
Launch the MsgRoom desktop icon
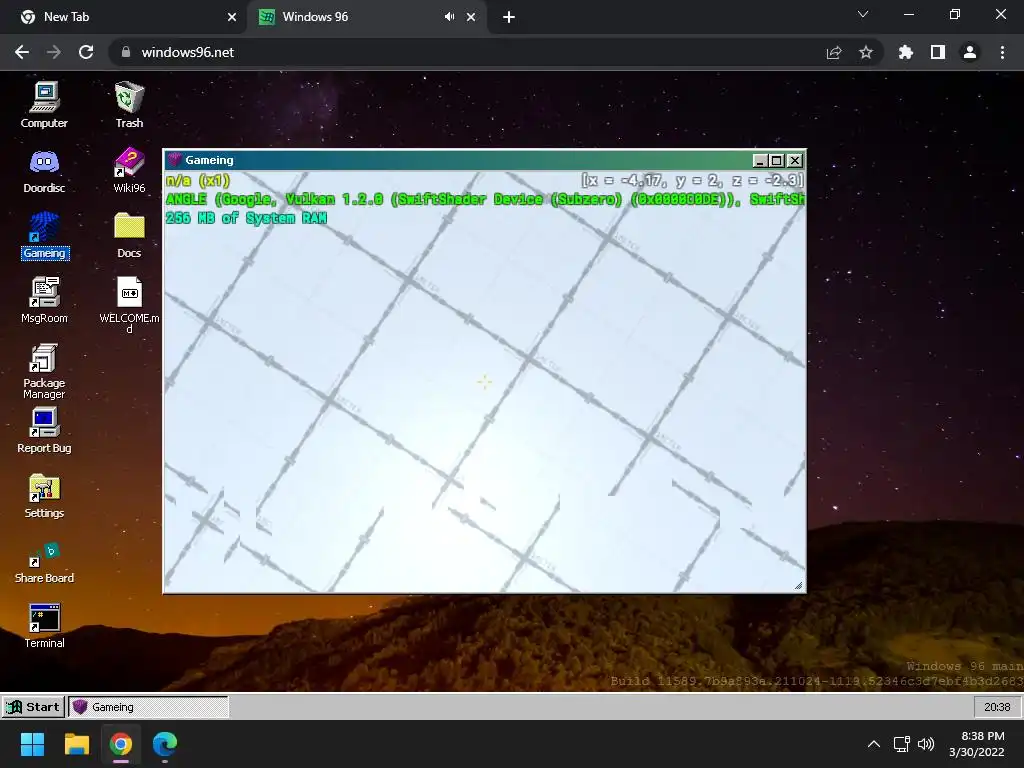click(x=44, y=300)
